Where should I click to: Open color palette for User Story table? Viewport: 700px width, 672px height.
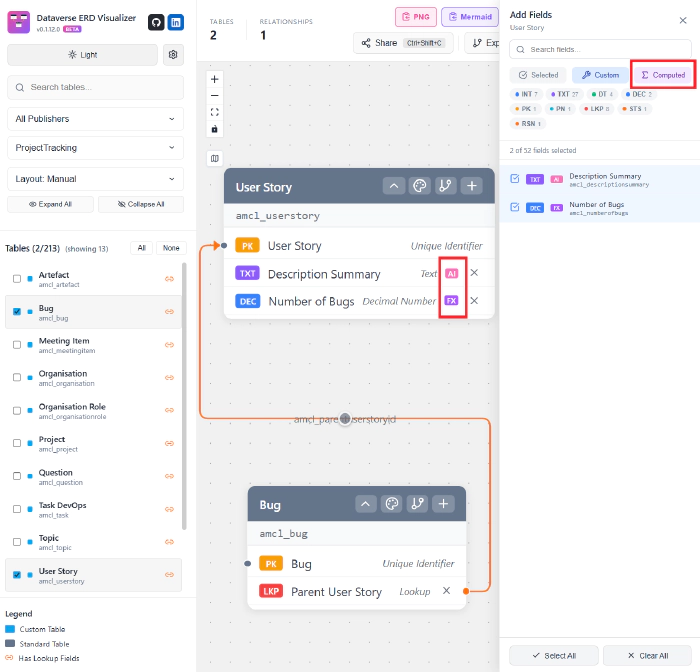(420, 186)
